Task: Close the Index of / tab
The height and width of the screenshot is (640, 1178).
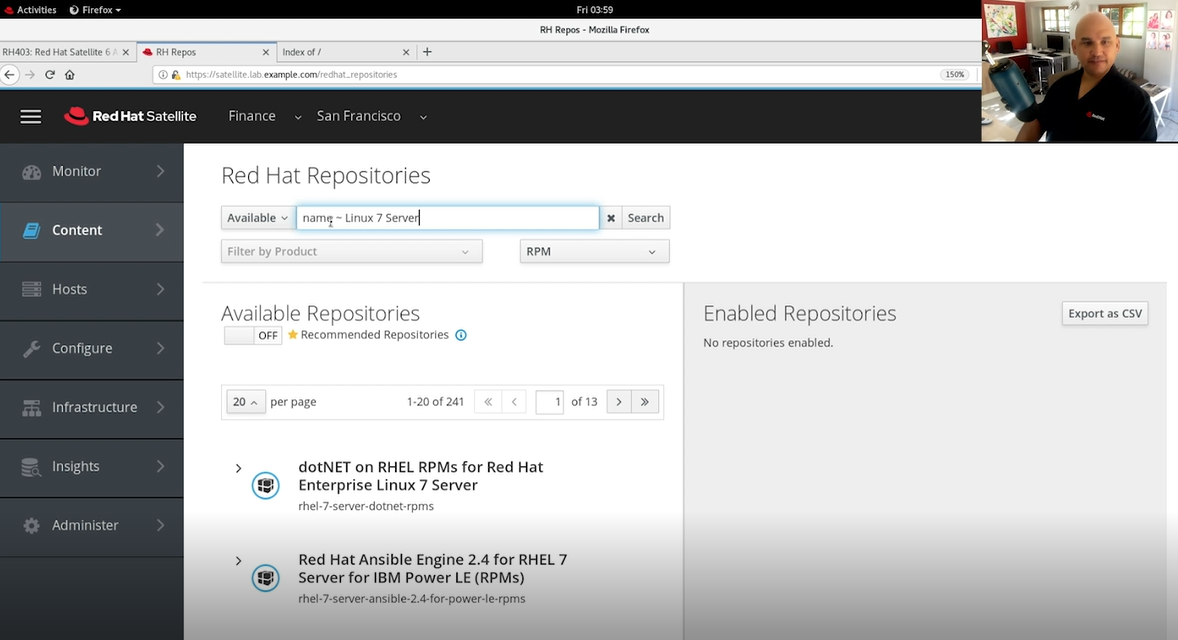Action: (x=406, y=52)
